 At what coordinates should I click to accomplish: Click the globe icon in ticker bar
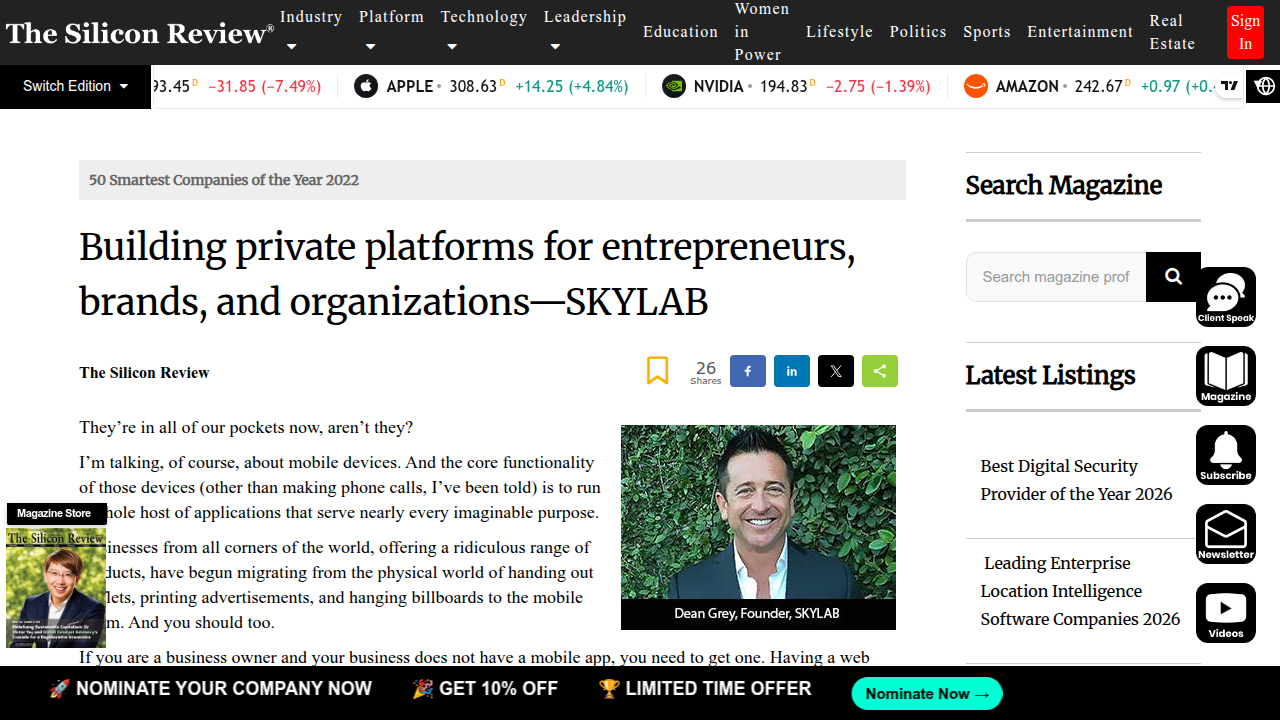[x=1265, y=86]
